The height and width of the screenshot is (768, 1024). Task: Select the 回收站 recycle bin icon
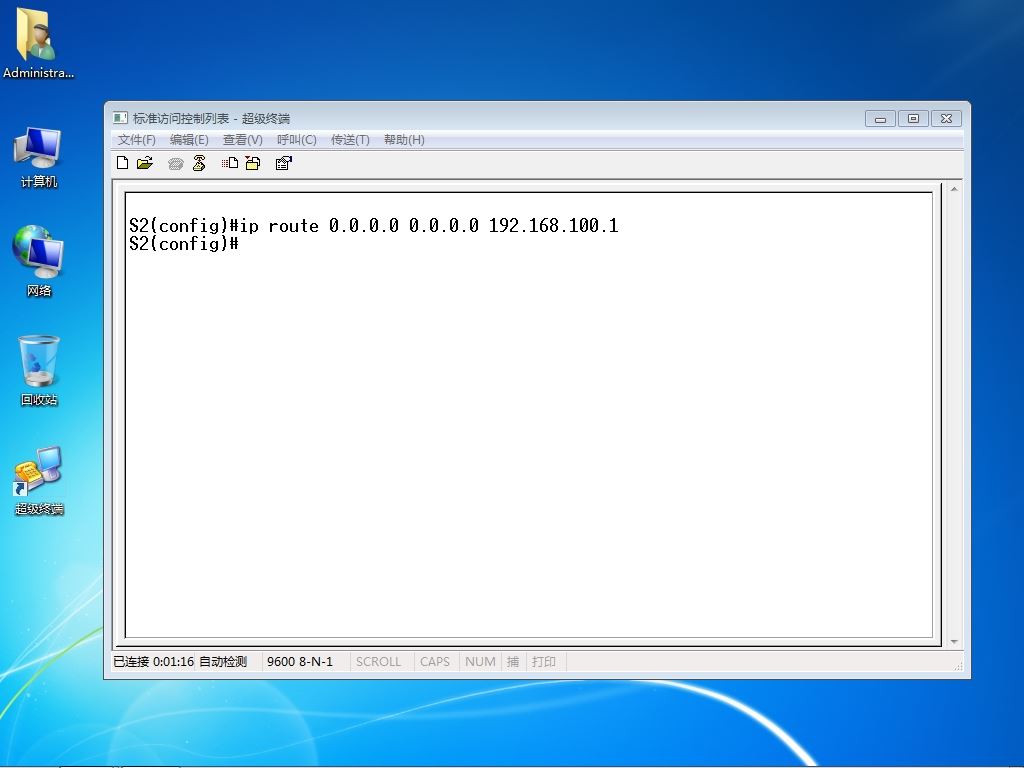click(38, 371)
